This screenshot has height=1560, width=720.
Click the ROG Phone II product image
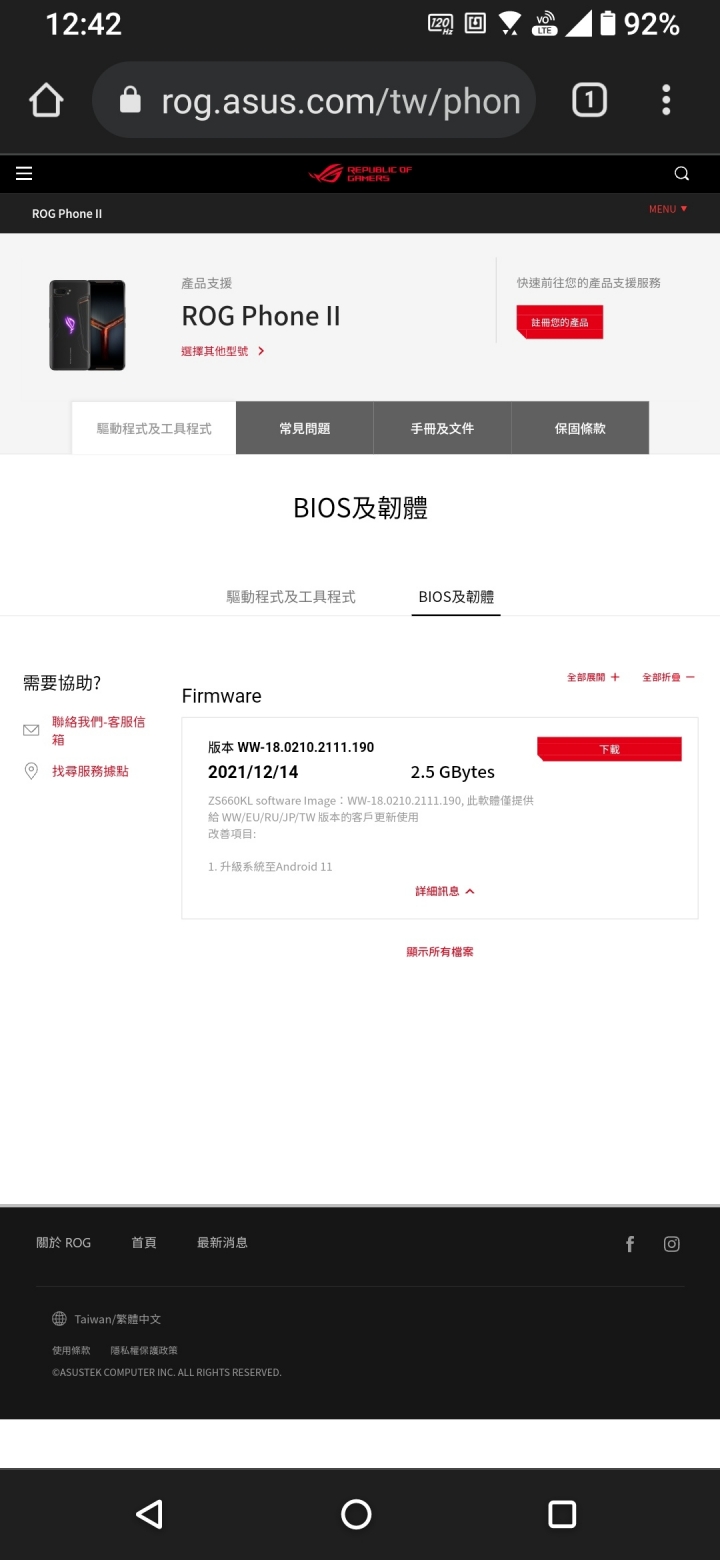[88, 325]
